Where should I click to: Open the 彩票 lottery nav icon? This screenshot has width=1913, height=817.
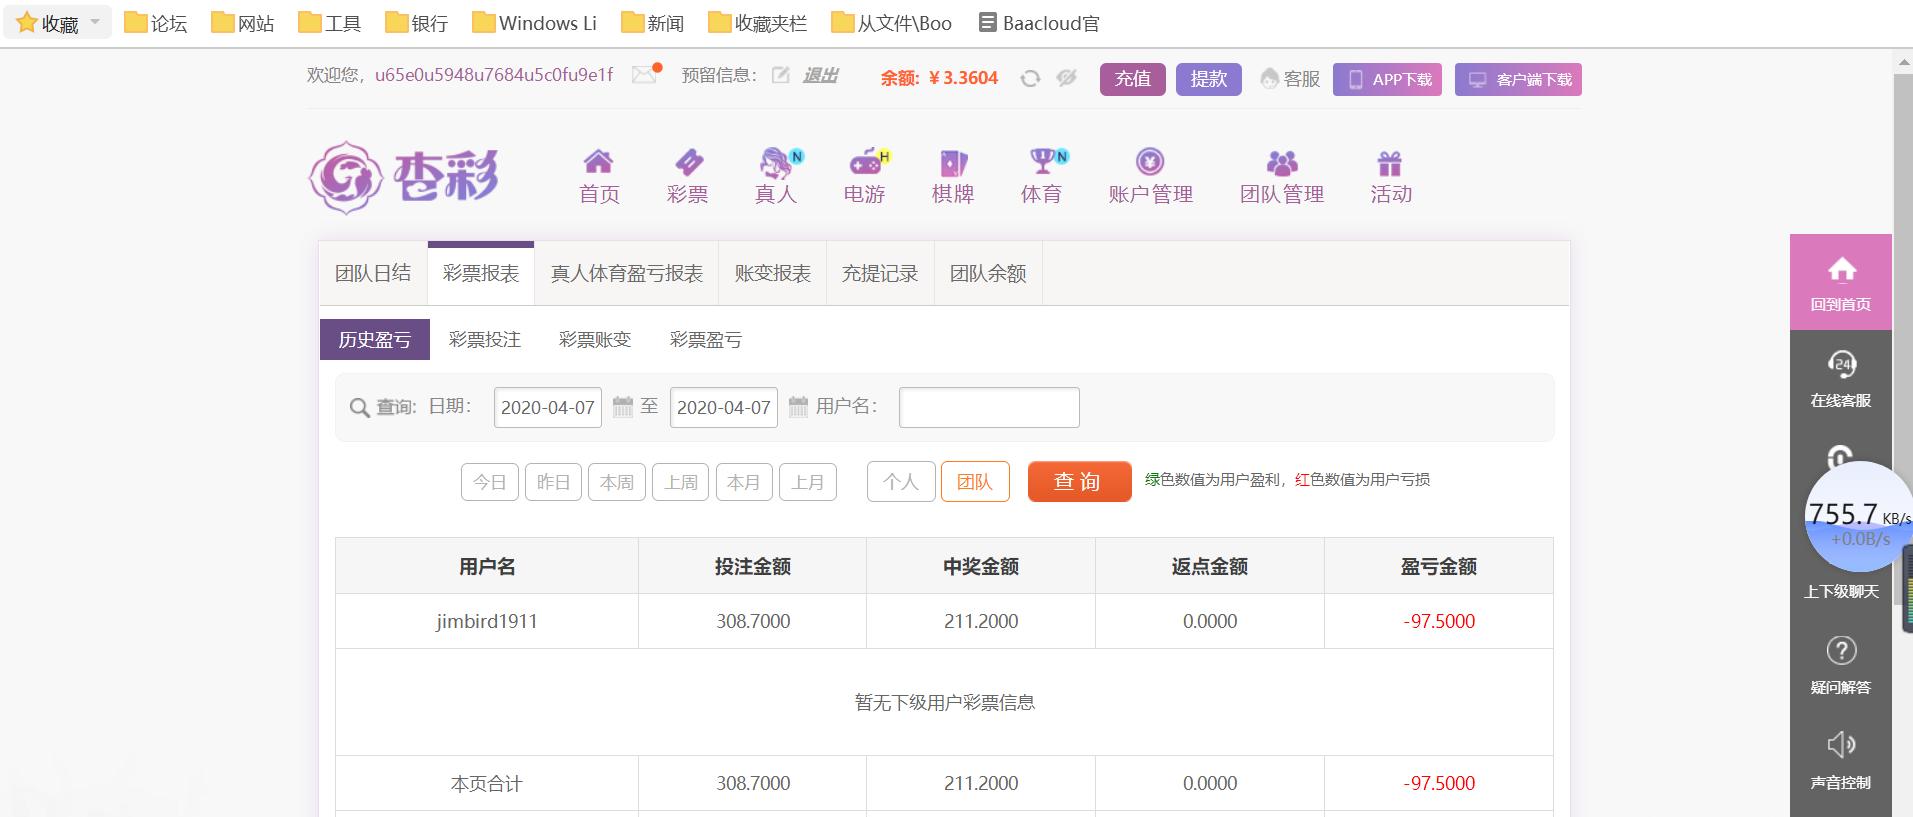(688, 162)
